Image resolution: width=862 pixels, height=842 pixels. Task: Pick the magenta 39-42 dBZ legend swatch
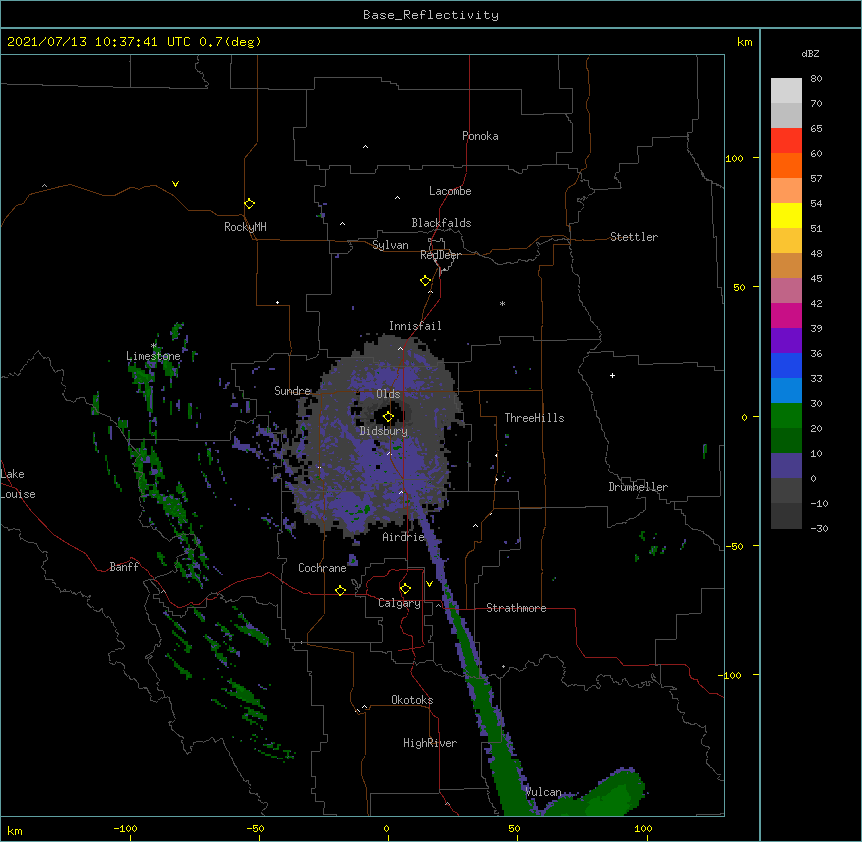(786, 315)
